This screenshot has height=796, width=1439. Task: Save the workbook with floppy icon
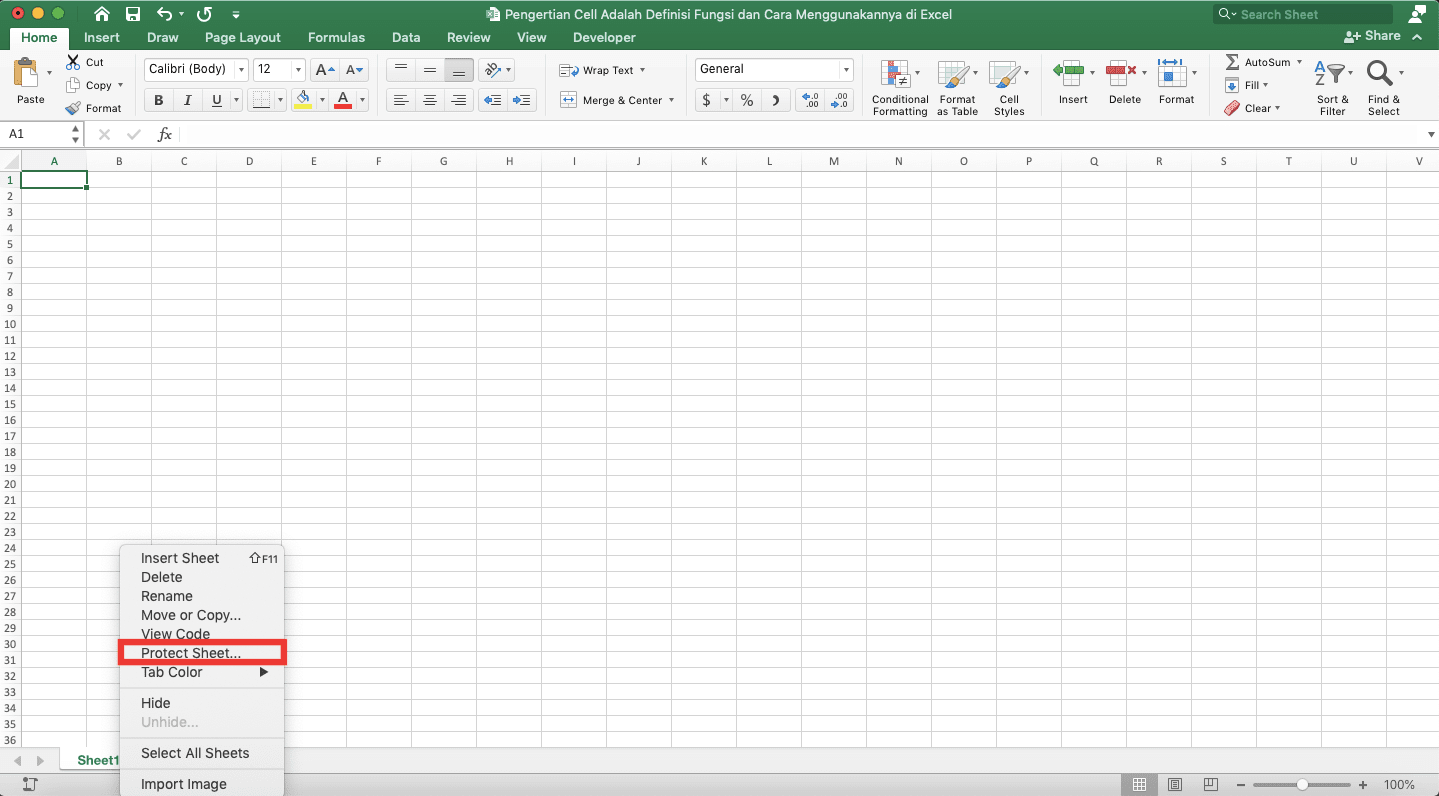point(133,14)
